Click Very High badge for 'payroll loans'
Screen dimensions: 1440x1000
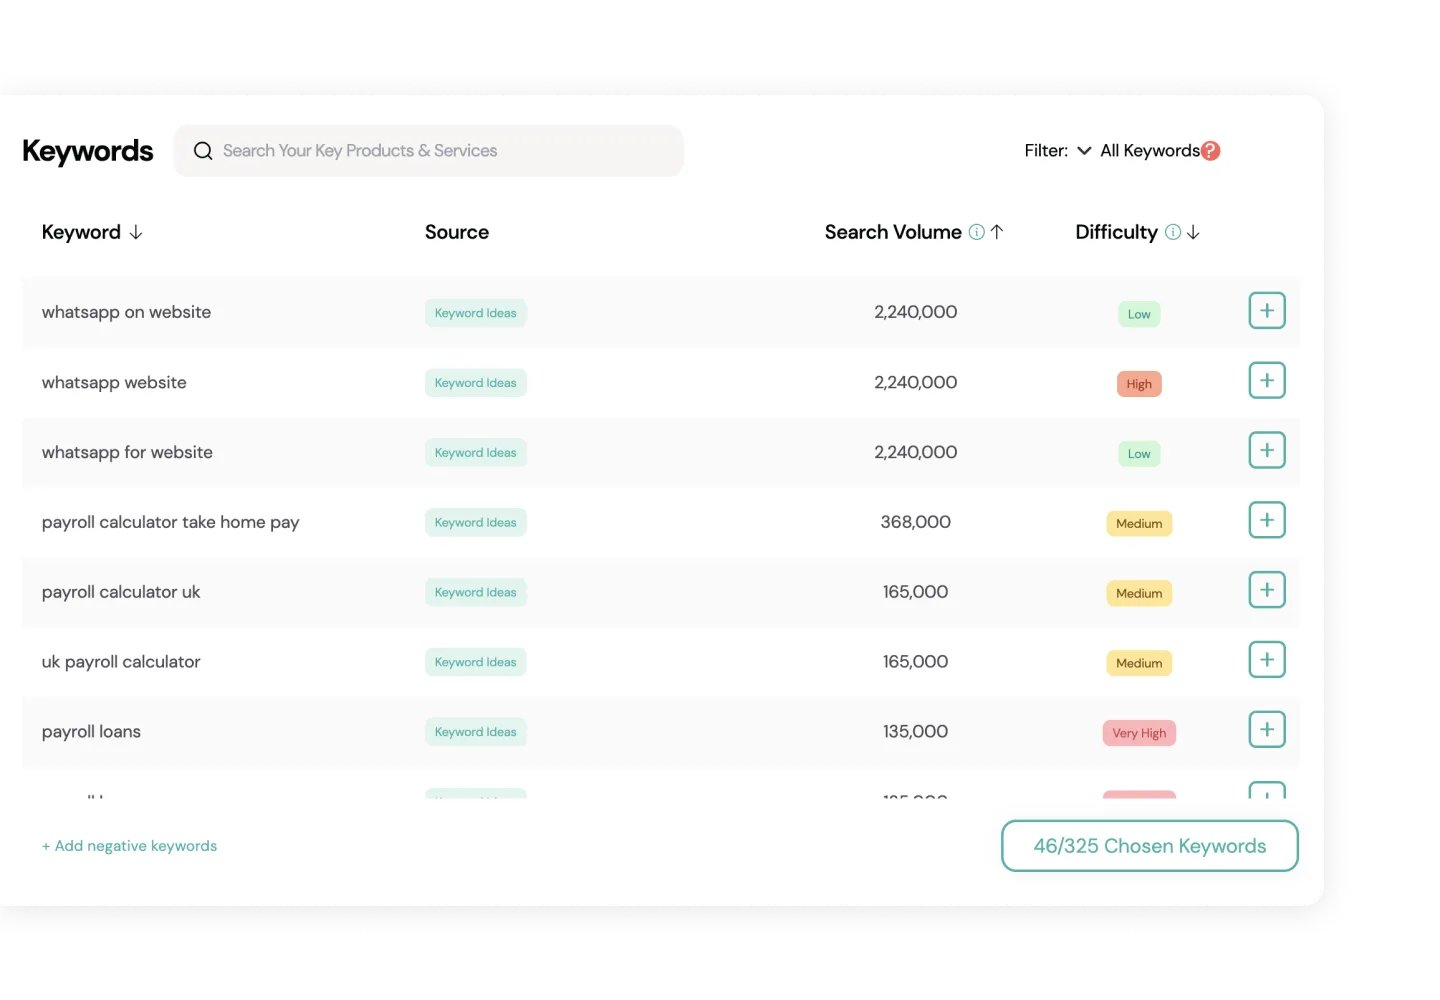1139,733
